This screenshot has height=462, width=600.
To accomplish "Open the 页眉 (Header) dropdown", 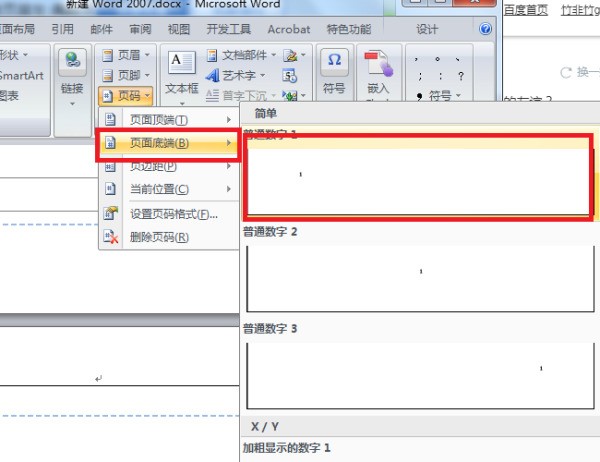I will coord(128,53).
